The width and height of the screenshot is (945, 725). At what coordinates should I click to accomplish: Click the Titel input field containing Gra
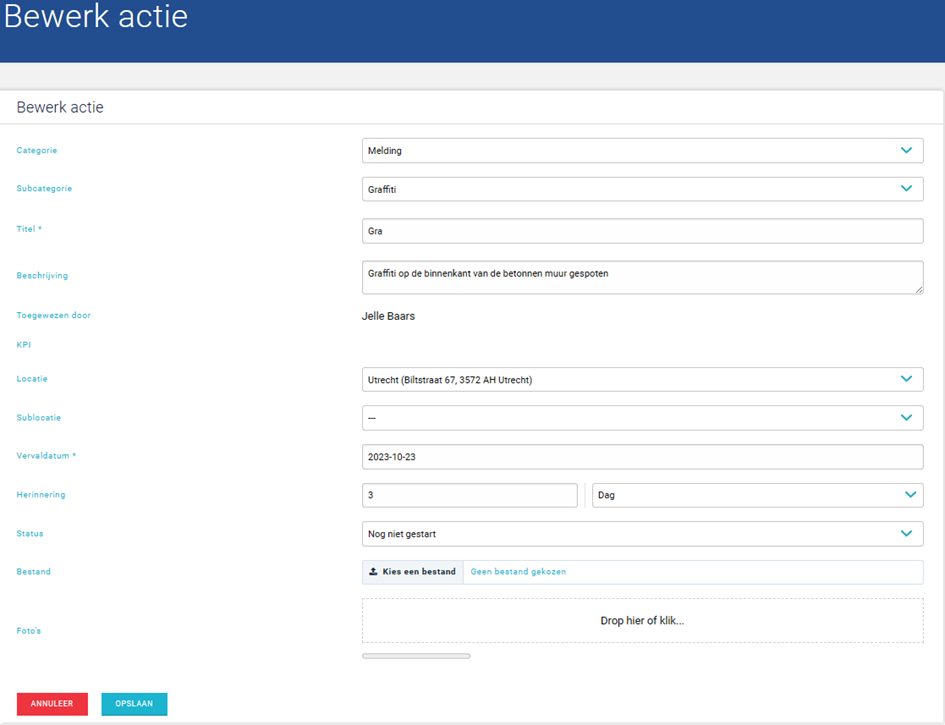[x=642, y=231]
